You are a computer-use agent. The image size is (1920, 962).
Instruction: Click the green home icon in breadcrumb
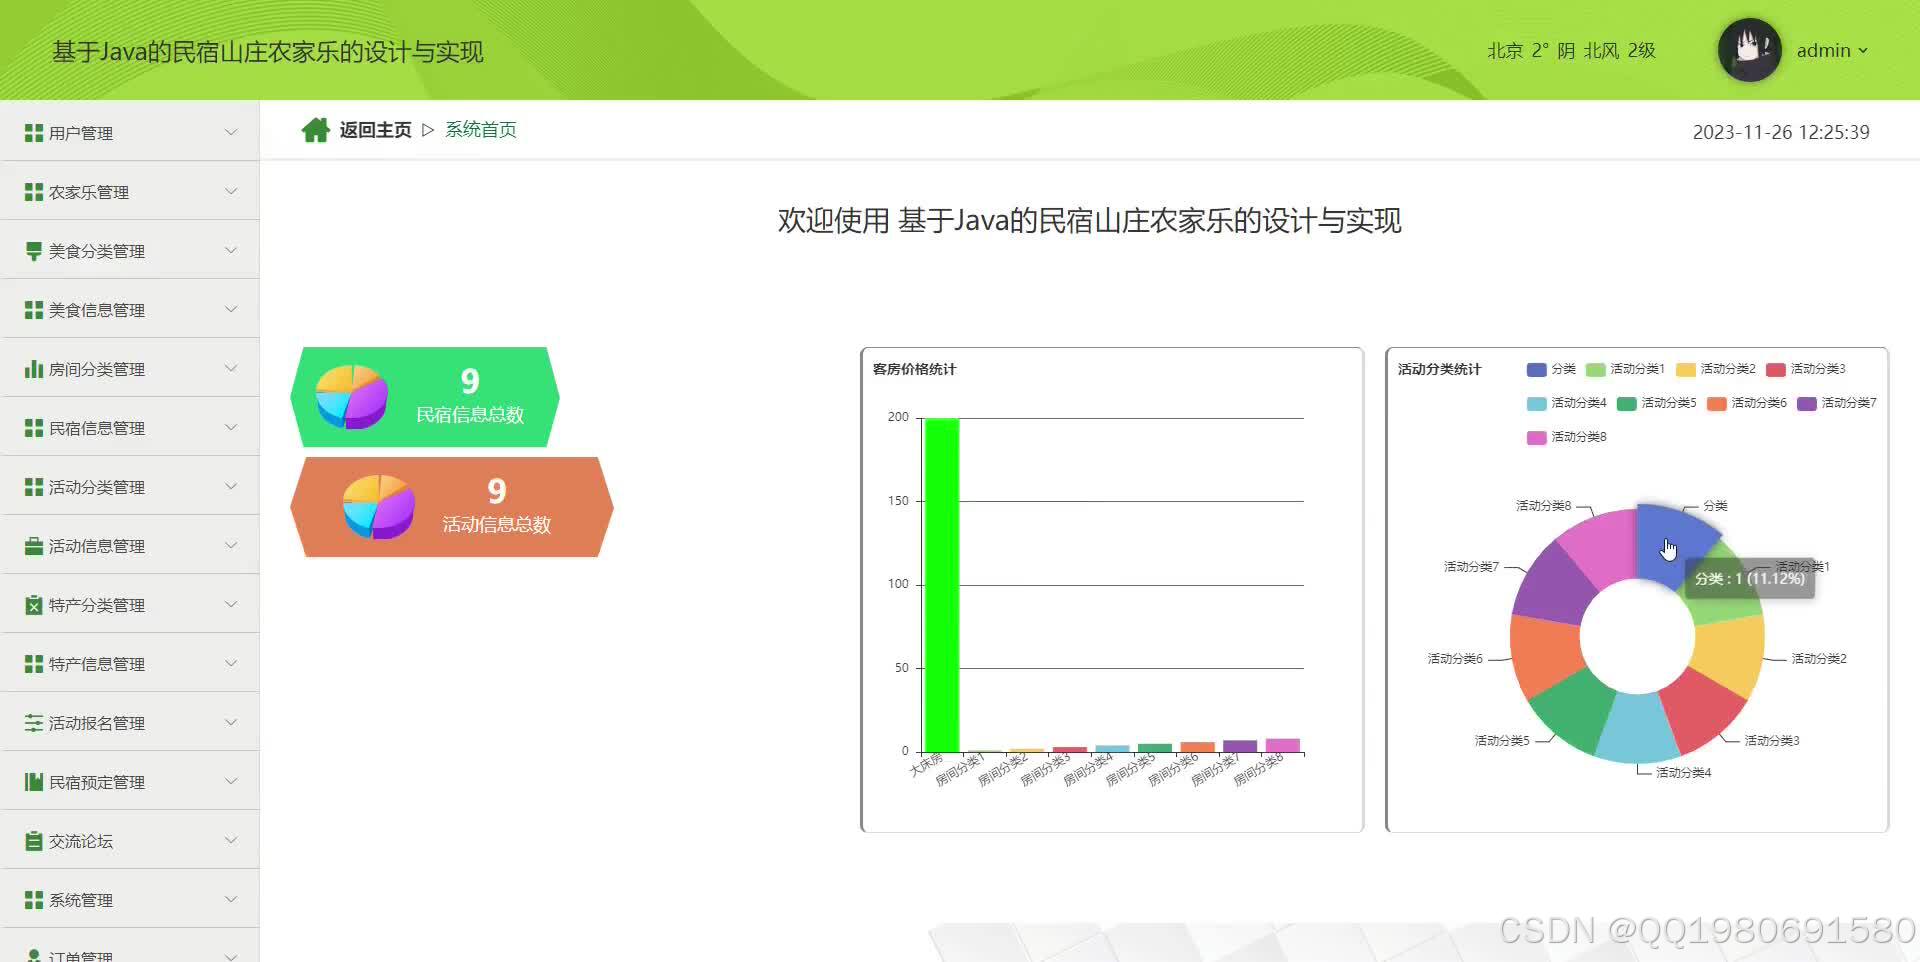316,130
